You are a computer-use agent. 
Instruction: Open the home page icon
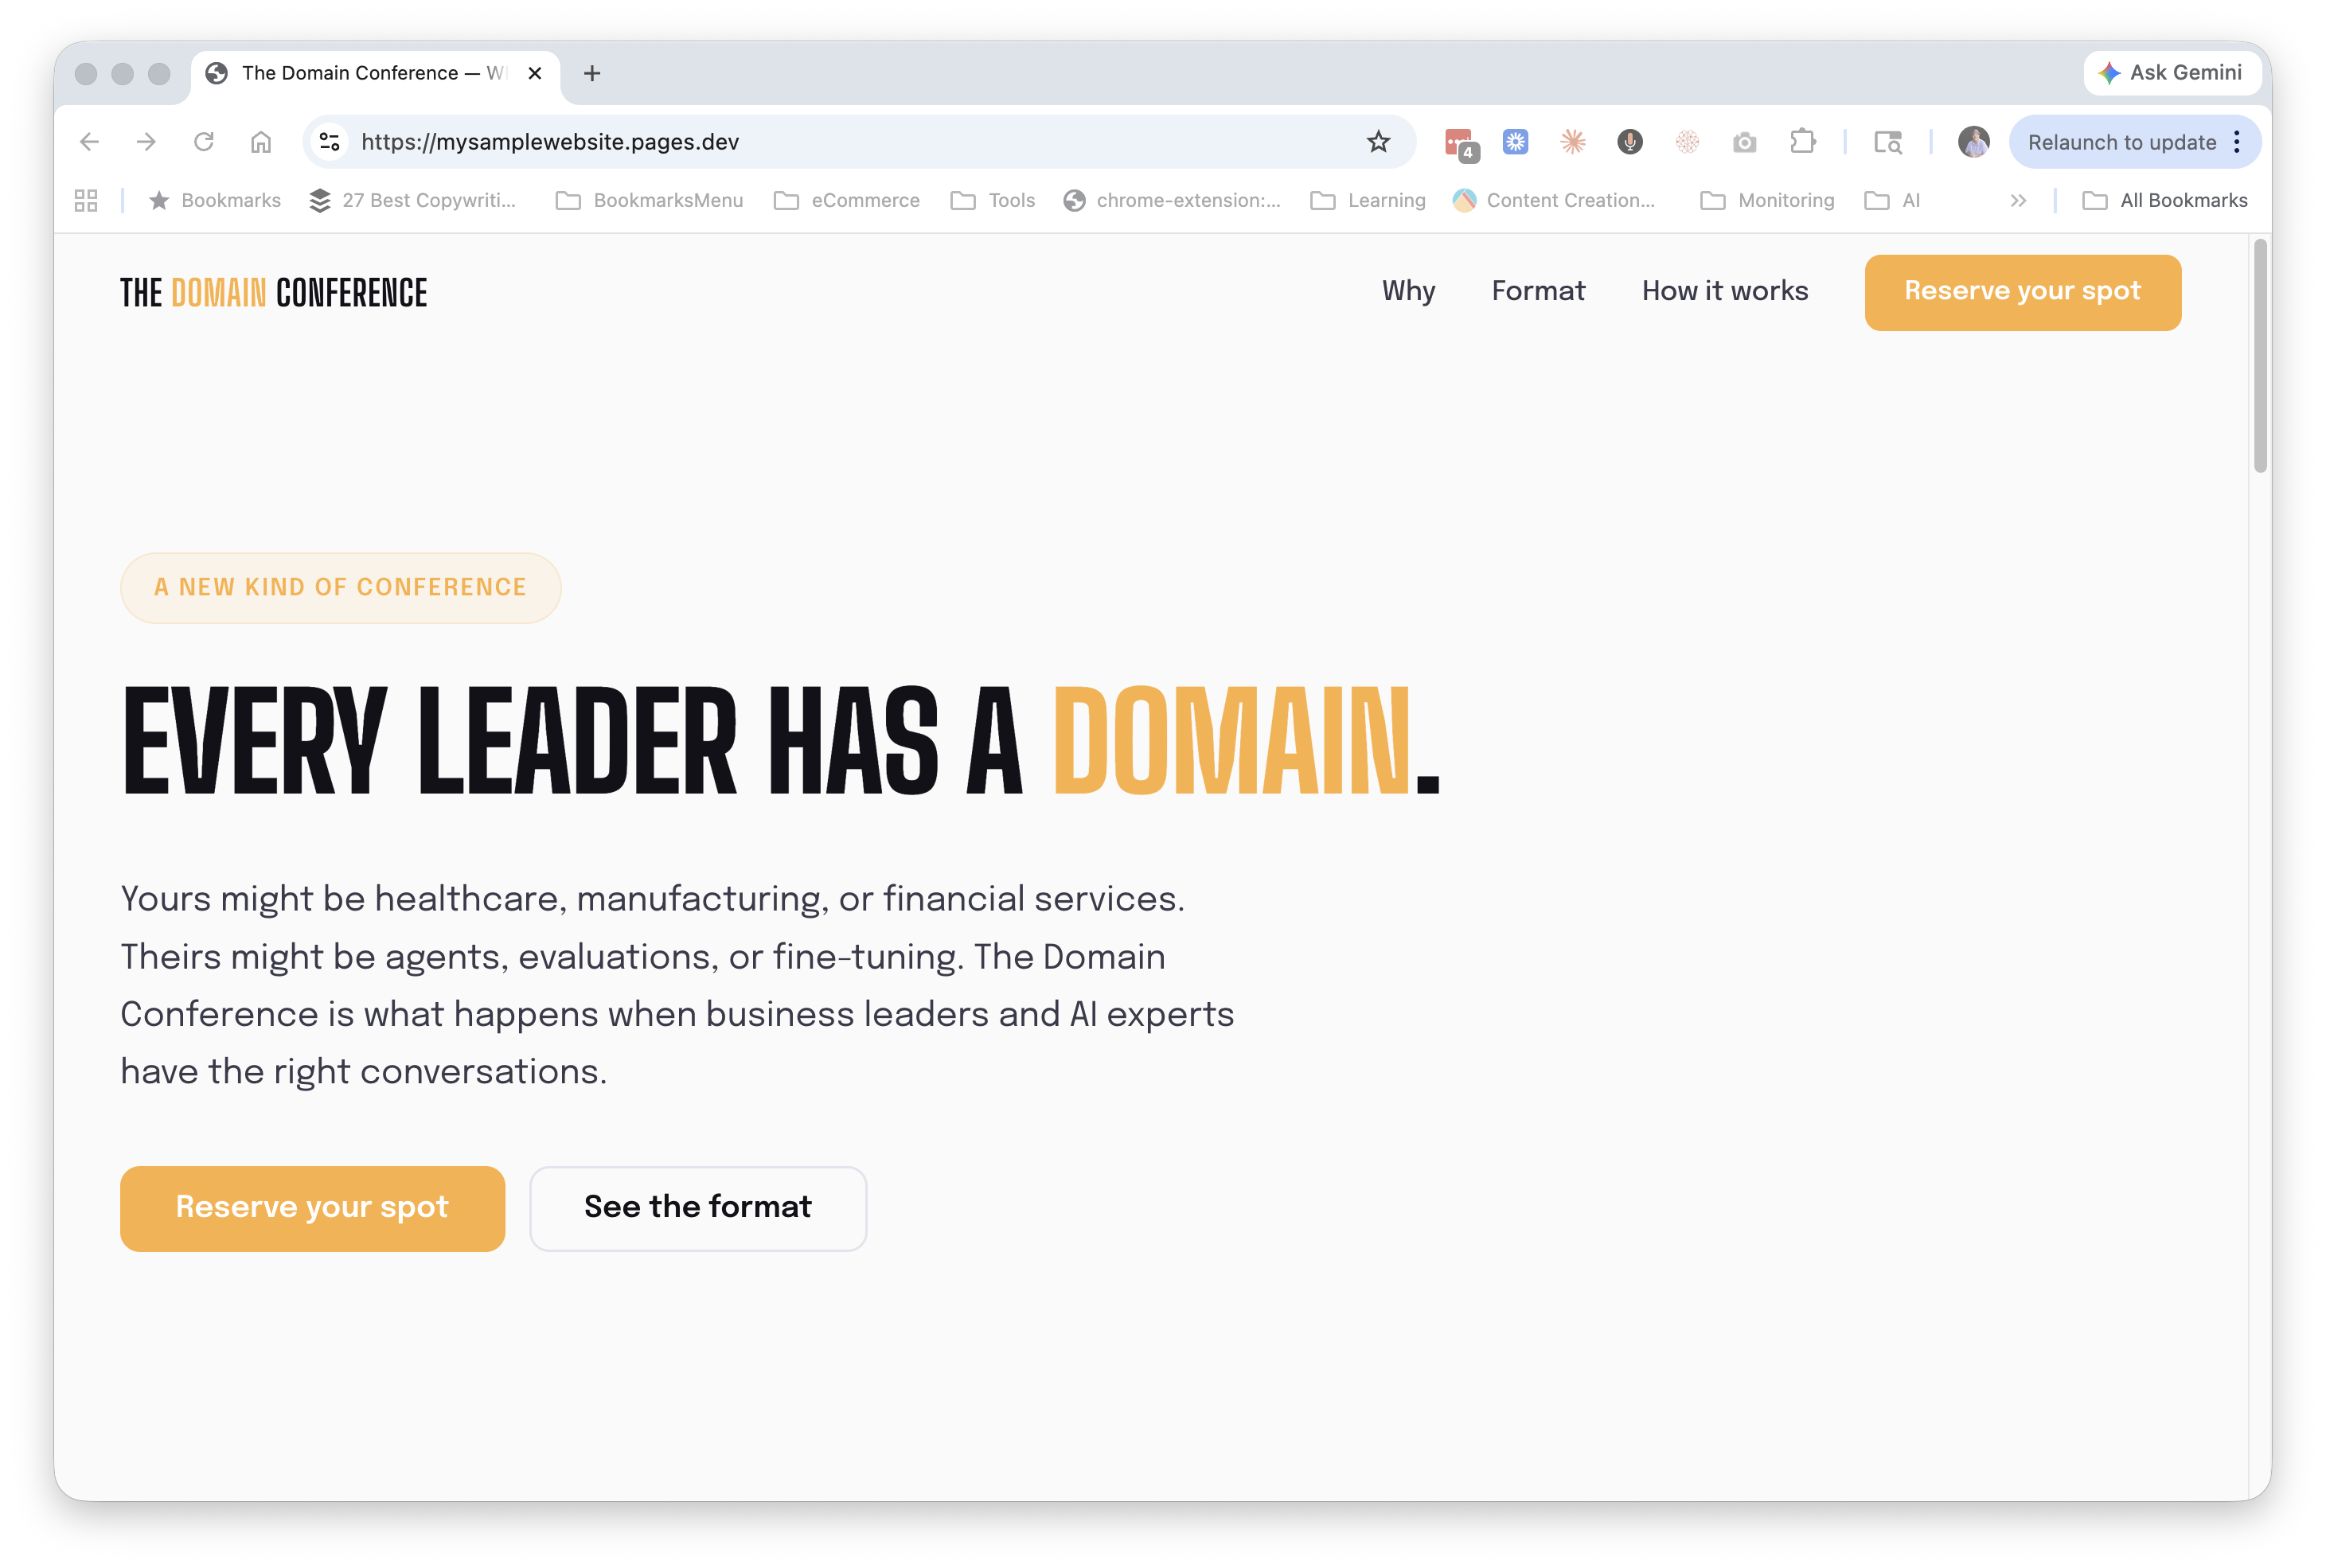261,142
